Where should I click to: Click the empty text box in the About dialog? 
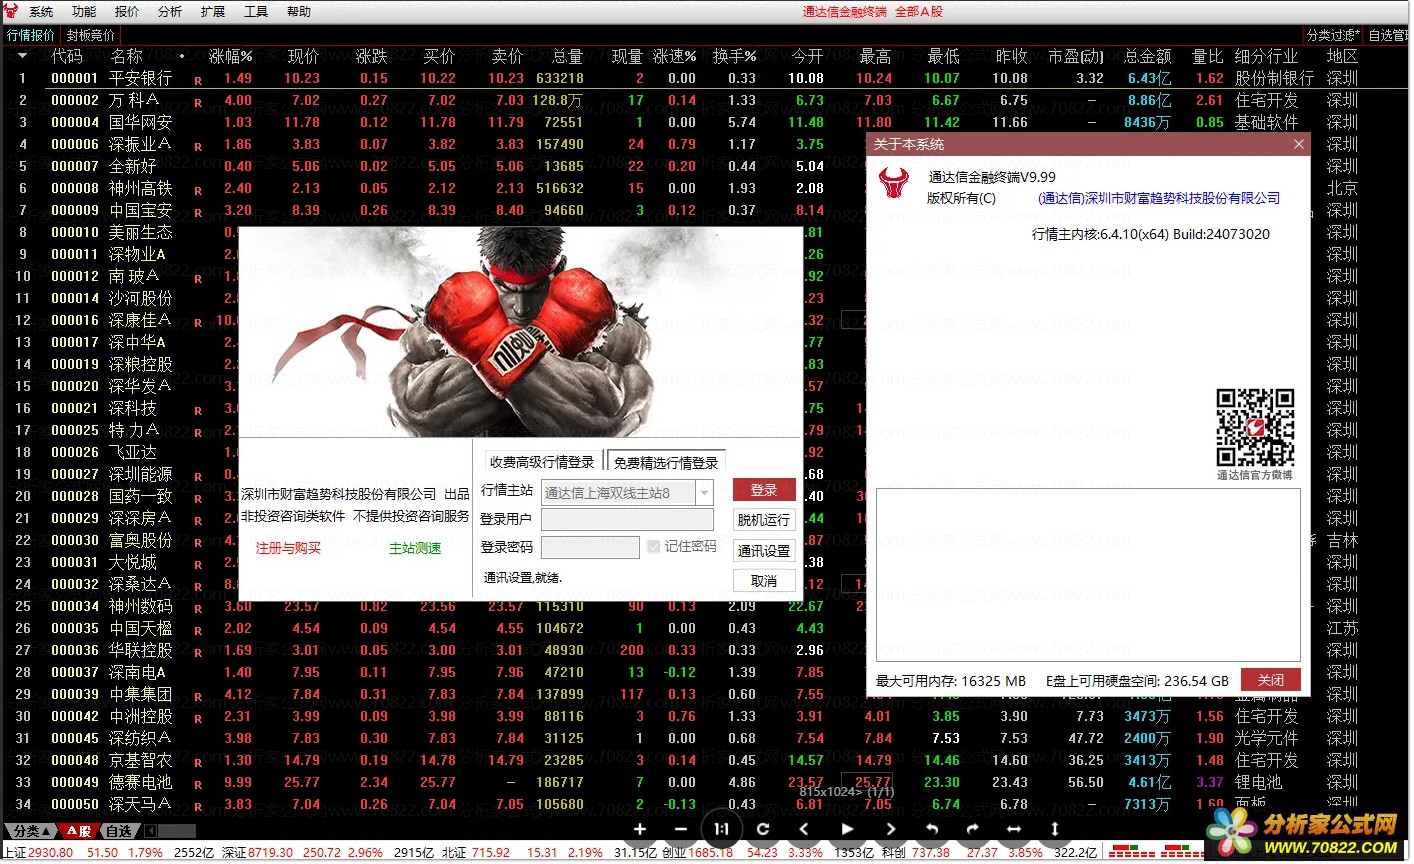coord(1088,574)
